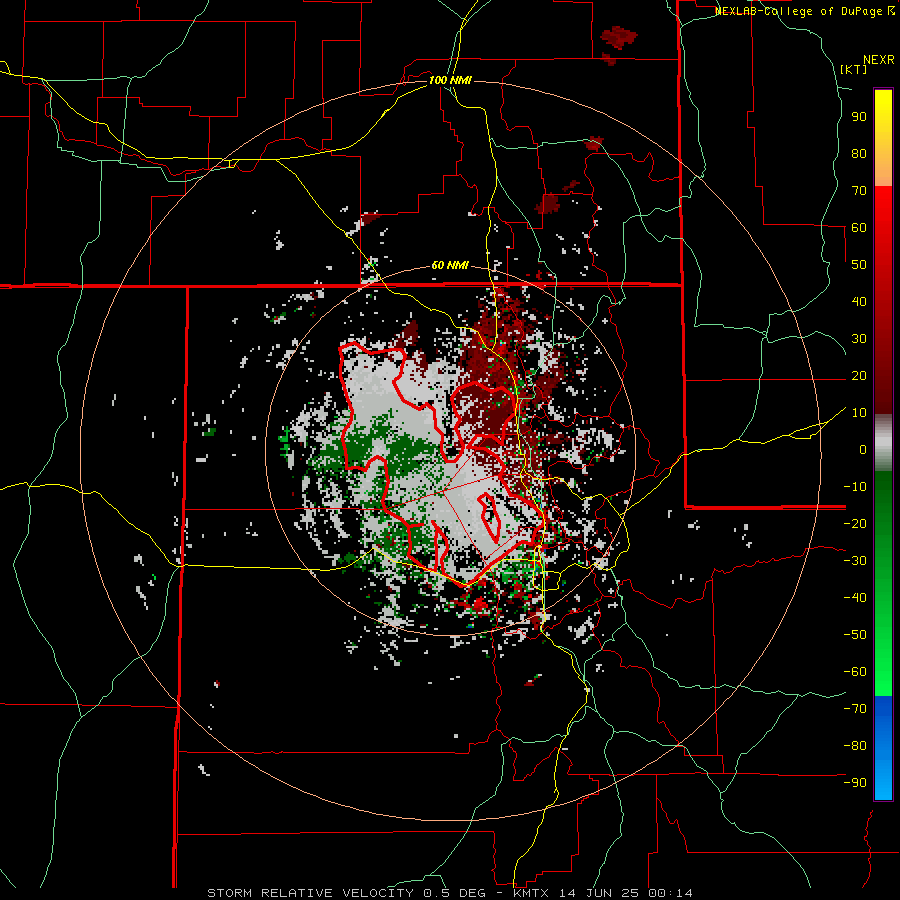Click the 30 value on velocity scale
900x900 pixels.
click(x=859, y=339)
